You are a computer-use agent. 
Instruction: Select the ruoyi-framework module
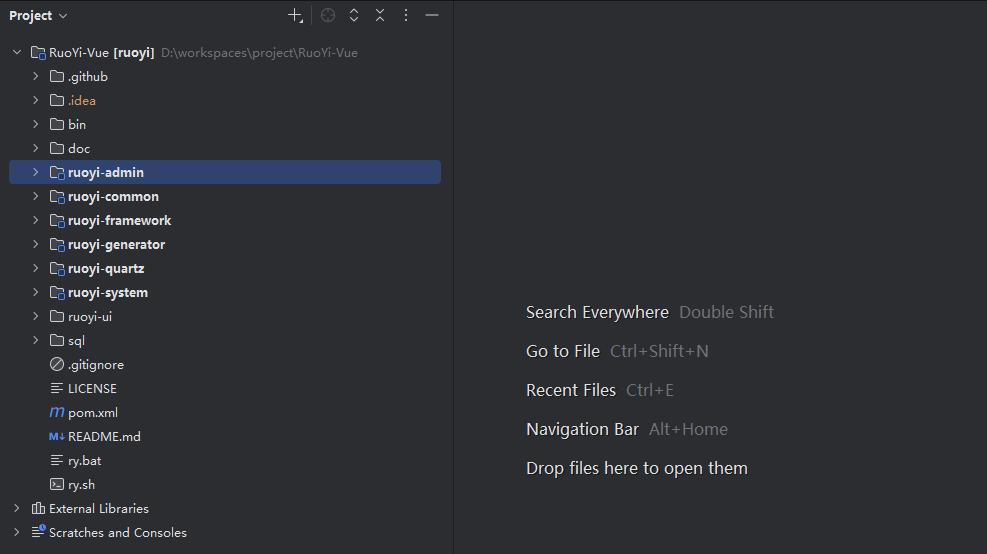coord(119,220)
